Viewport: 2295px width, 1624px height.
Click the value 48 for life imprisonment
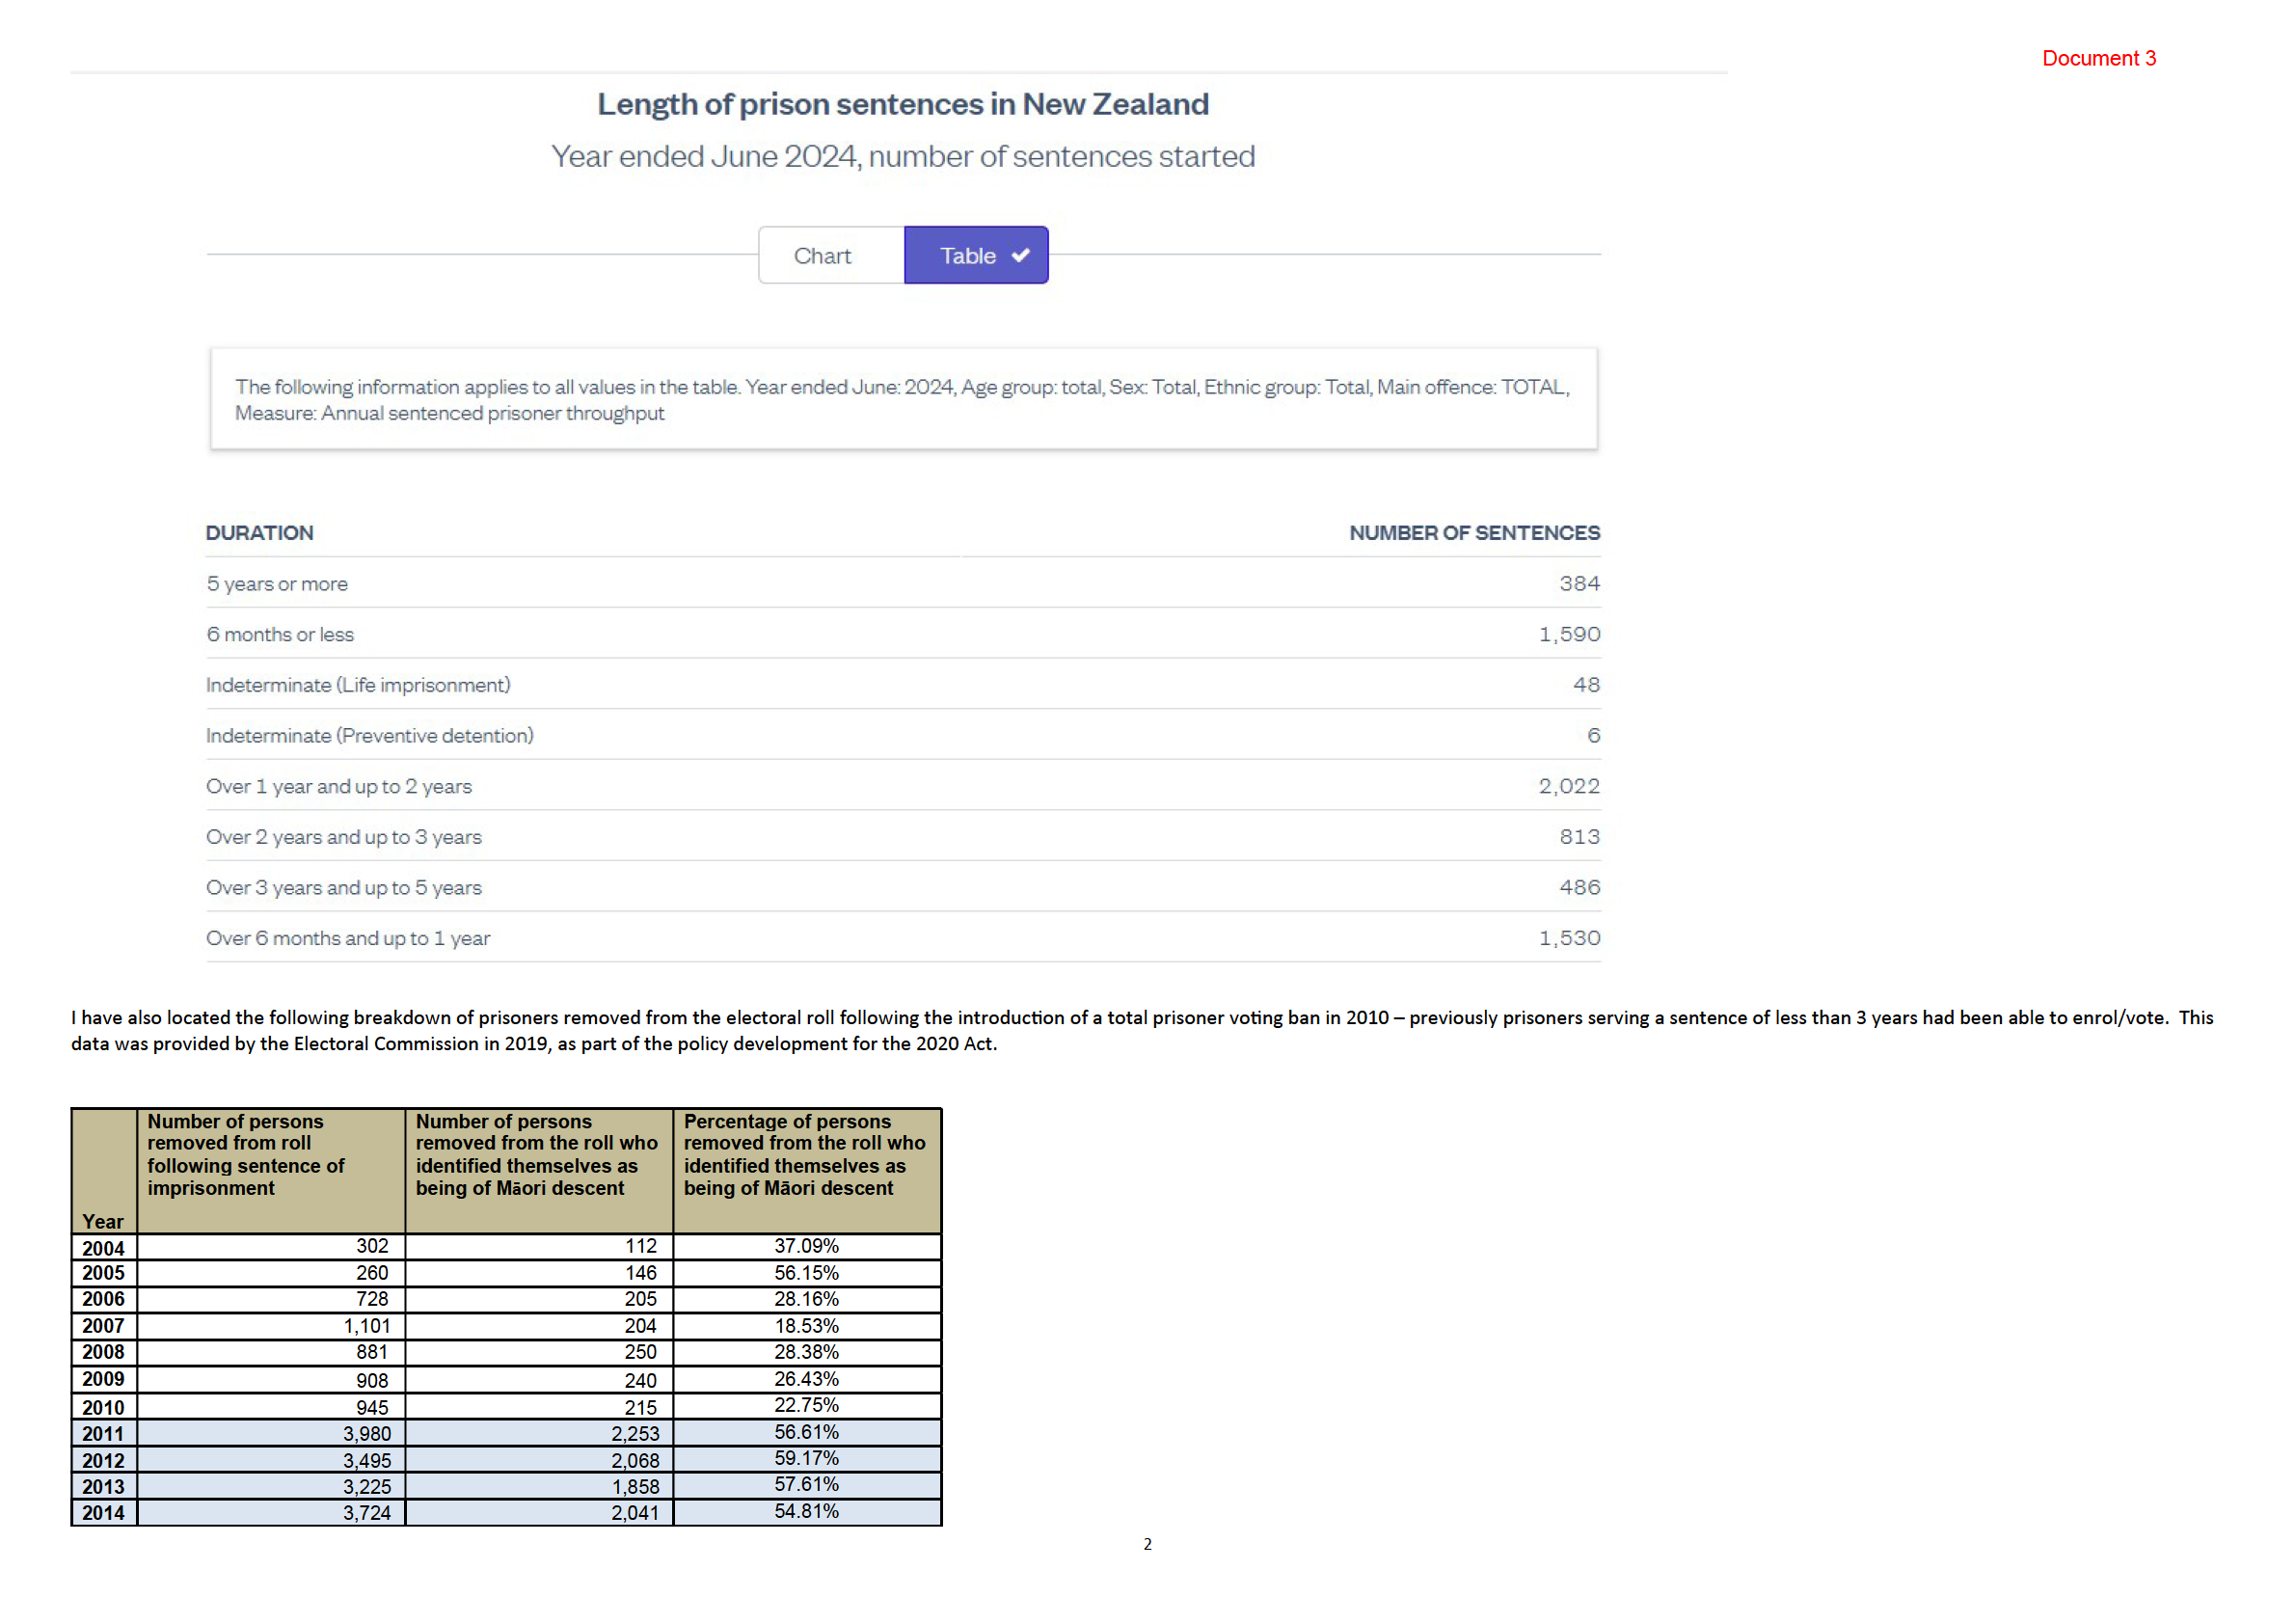(x=1586, y=685)
